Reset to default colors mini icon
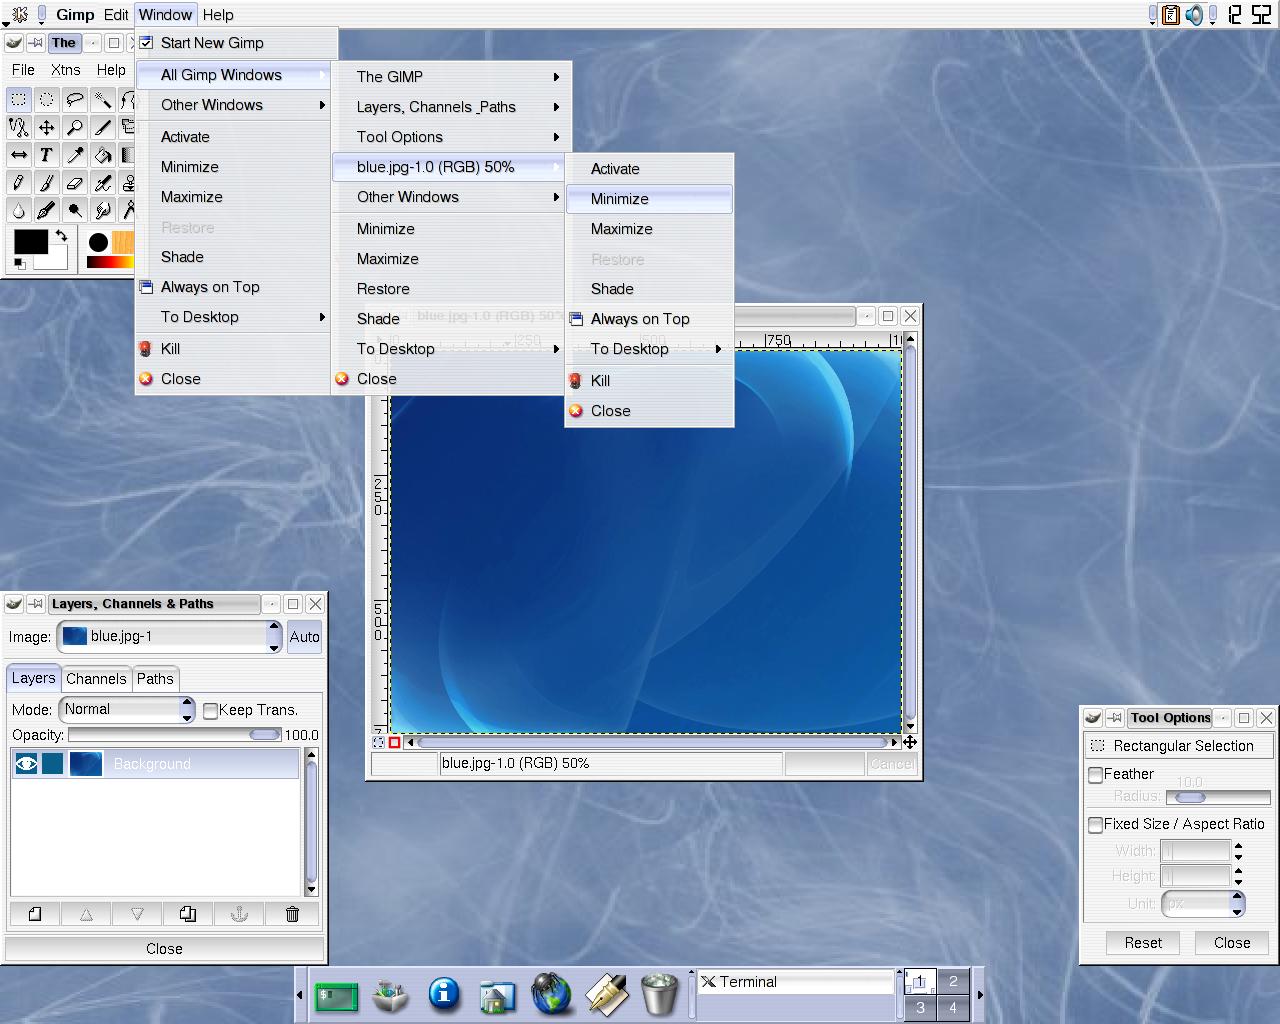The width and height of the screenshot is (1280, 1024). [18, 264]
